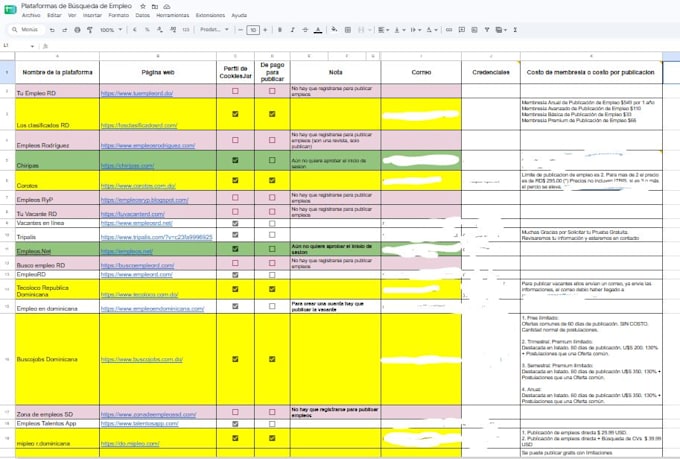Open the Datos menu

[x=143, y=15]
